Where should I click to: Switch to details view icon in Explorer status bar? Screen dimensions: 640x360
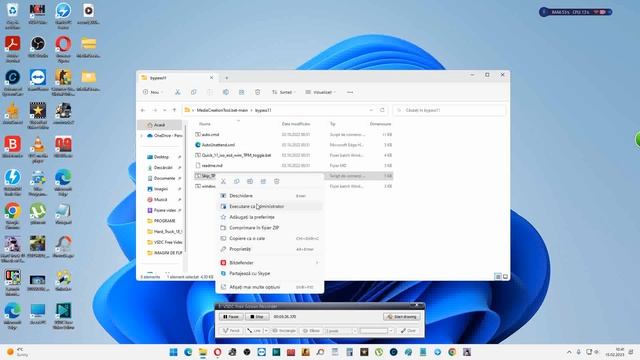click(x=498, y=277)
